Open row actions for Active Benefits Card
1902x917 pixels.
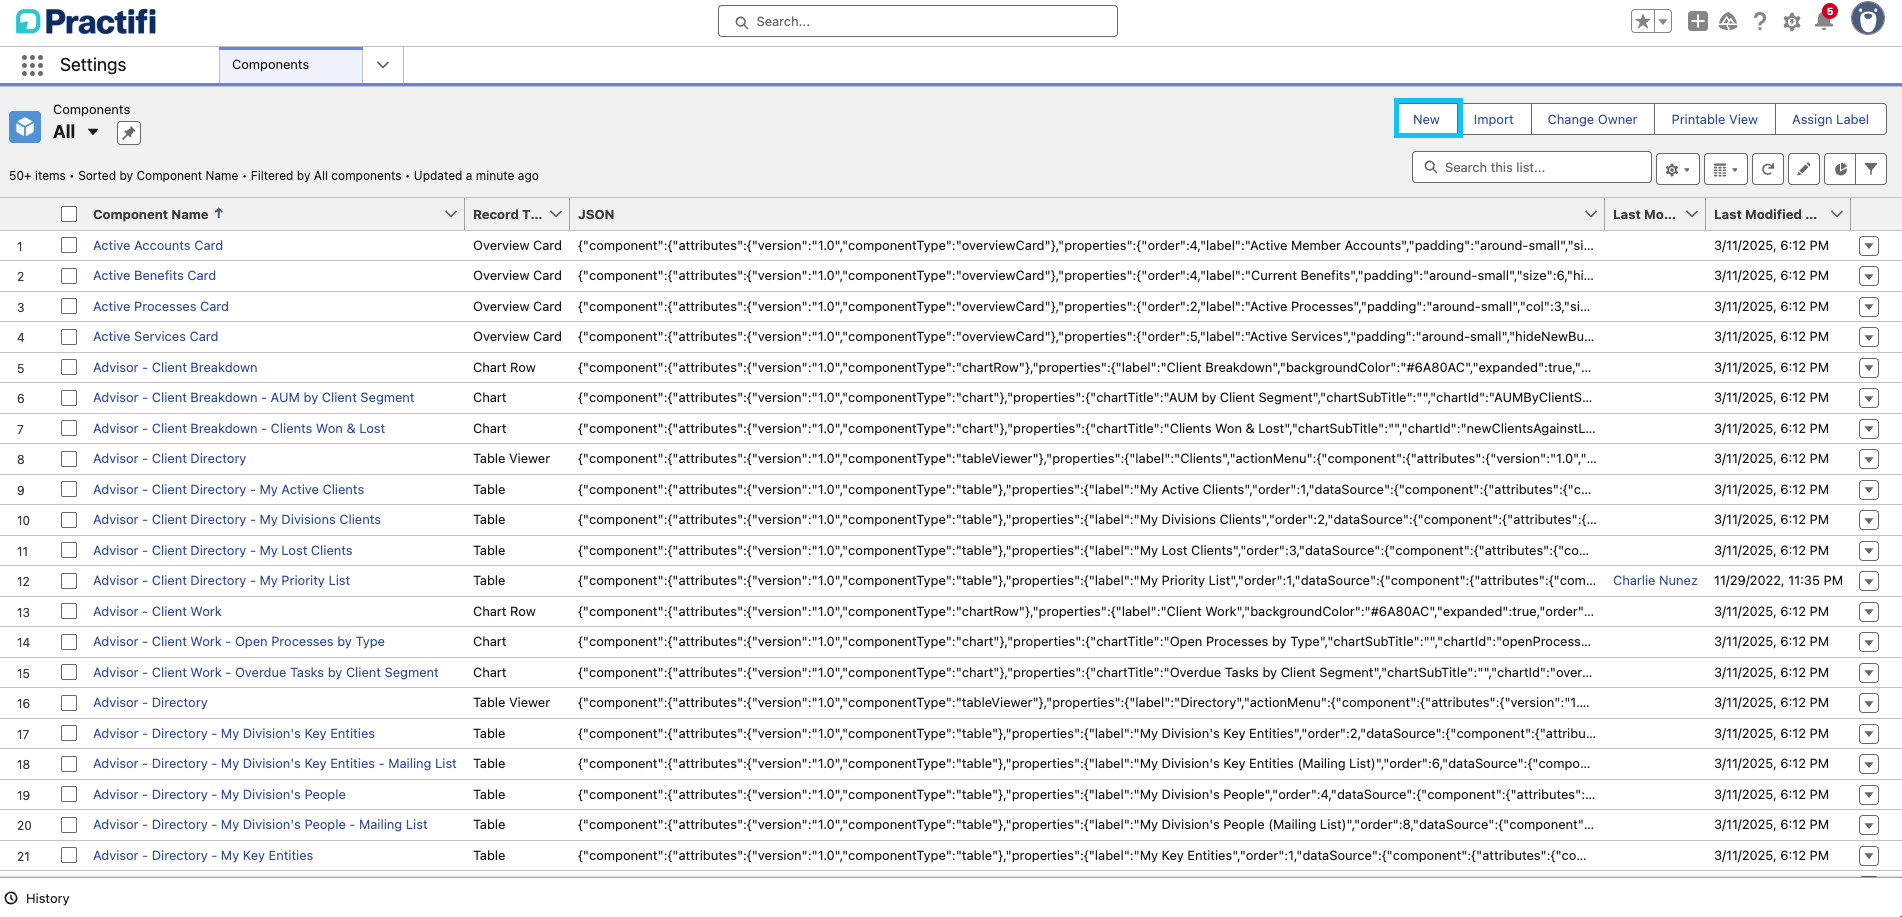[1868, 277]
